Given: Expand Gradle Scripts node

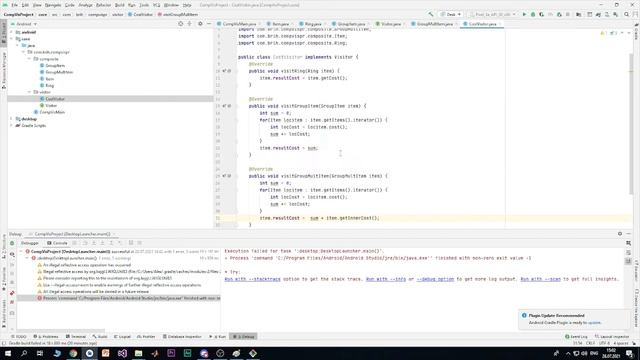Looking at the screenshot, I should 11,126.
